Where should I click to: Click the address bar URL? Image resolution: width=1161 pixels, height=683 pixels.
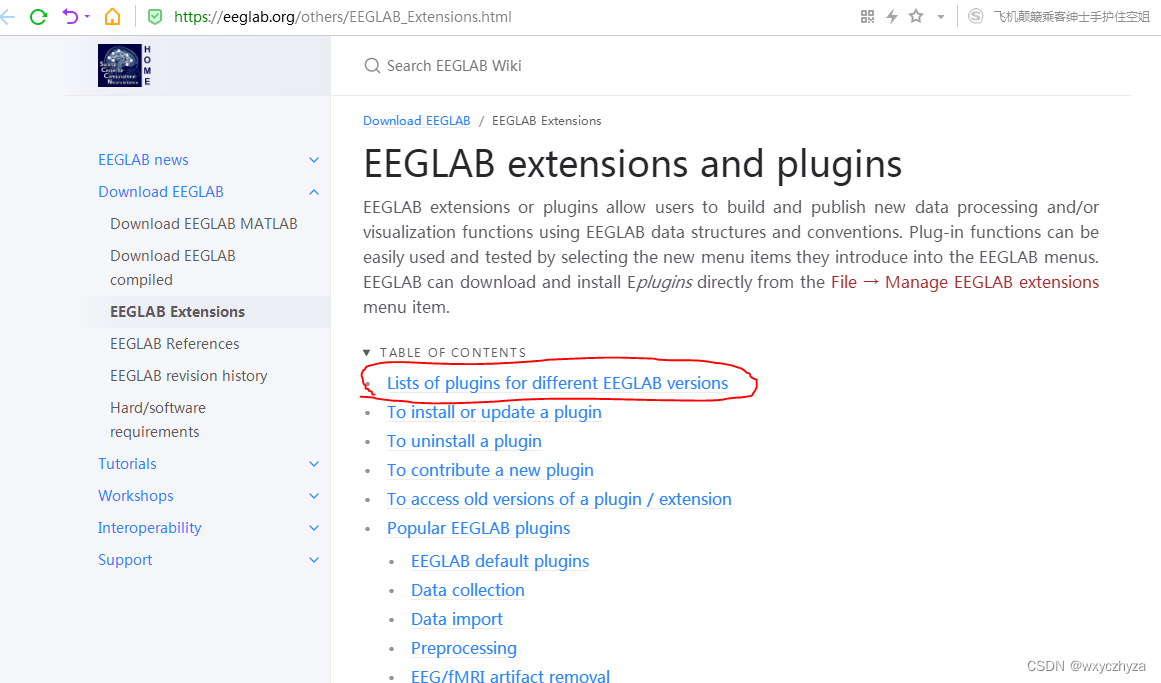pos(343,16)
